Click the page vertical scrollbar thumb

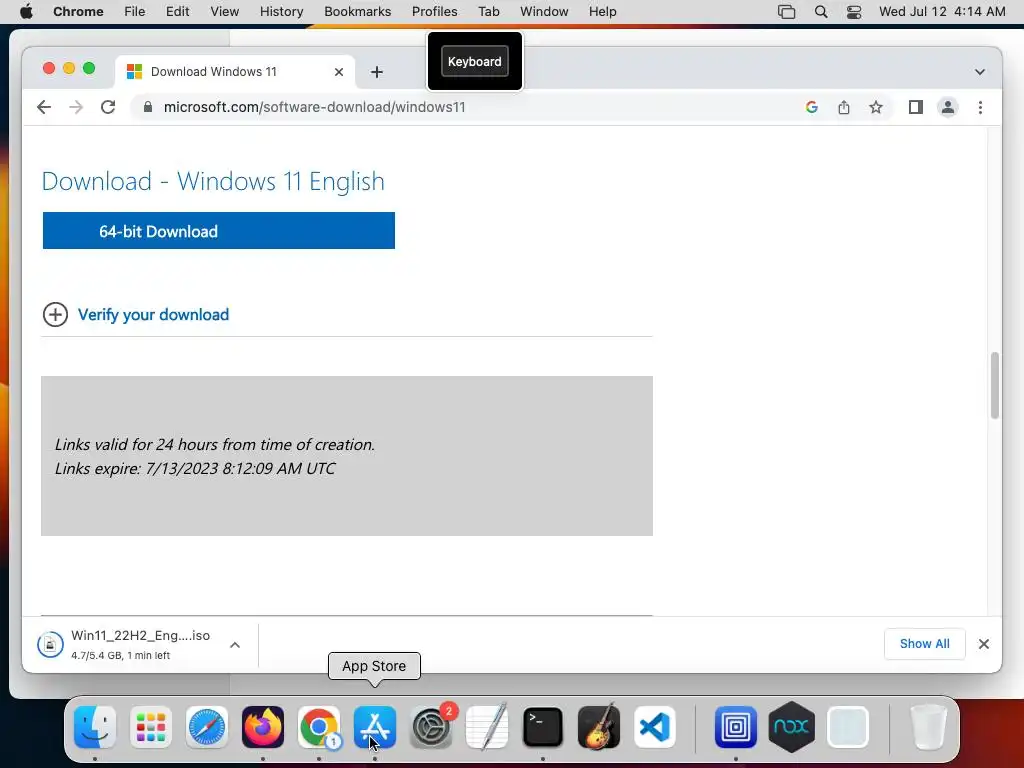pos(995,385)
